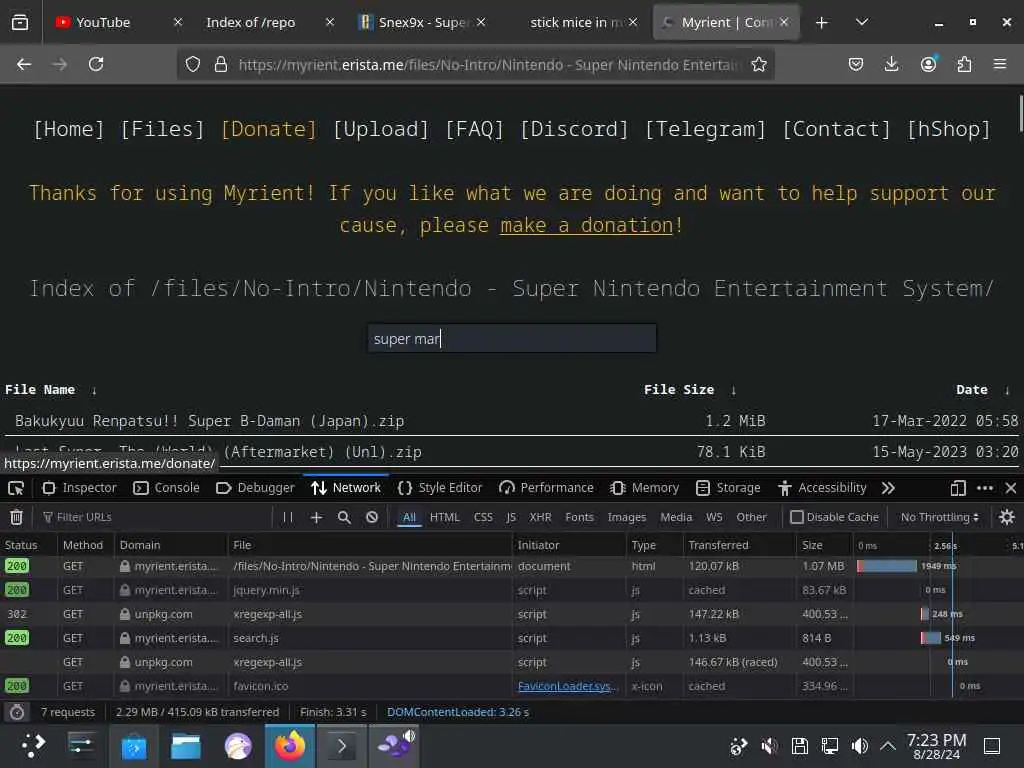This screenshot has width=1024, height=768.
Task: Save page to Pocket icon
Action: 856,64
